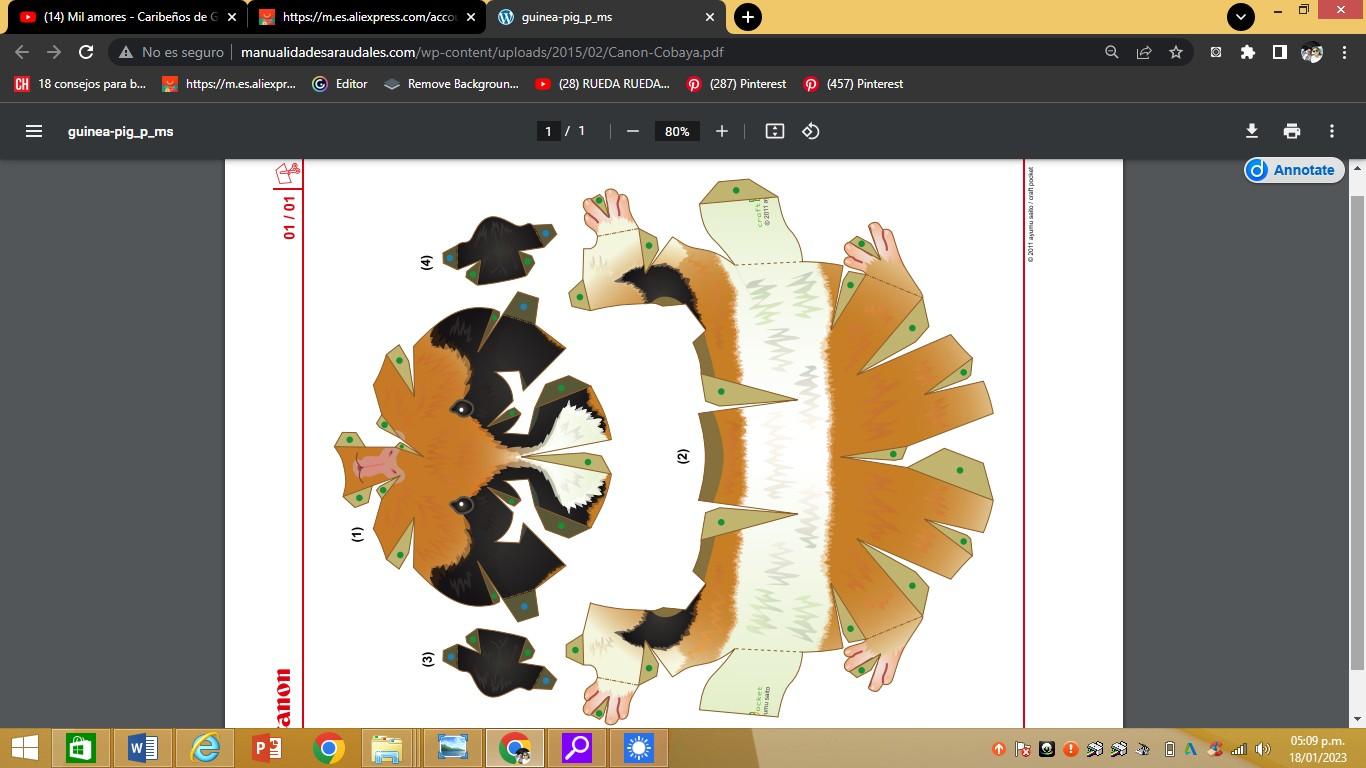The width and height of the screenshot is (1366, 768).
Task: Launch PowerPoint from the taskbar
Action: pos(267,748)
